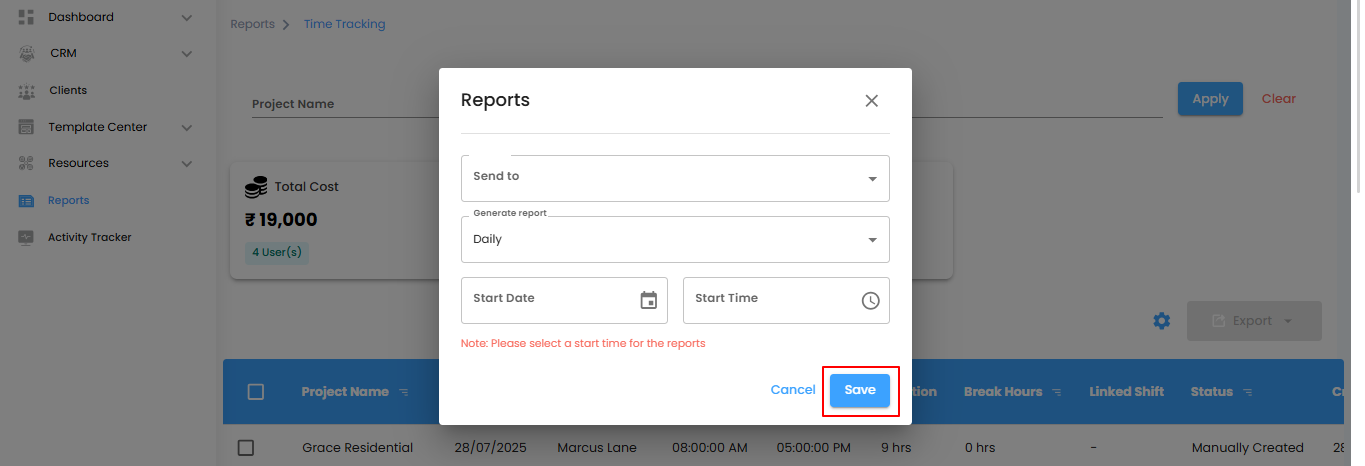Screen dimensions: 1365x466
Task: Open the Send to dropdown
Action: (675, 178)
